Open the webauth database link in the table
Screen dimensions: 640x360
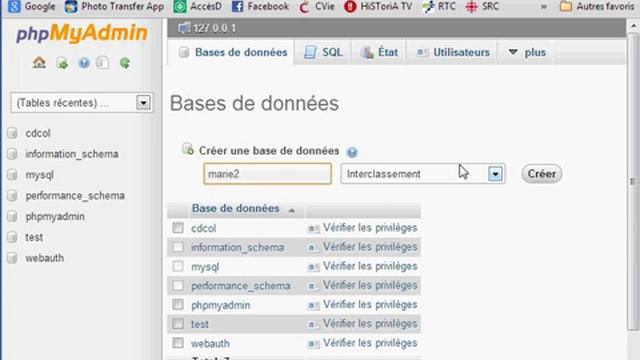210,344
